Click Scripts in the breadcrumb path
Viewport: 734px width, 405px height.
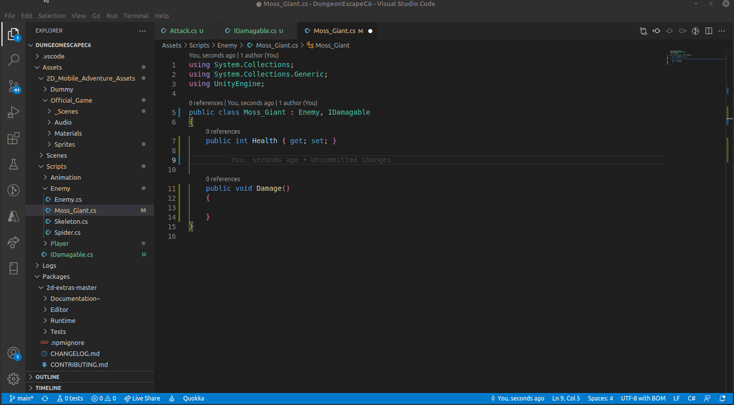199,45
